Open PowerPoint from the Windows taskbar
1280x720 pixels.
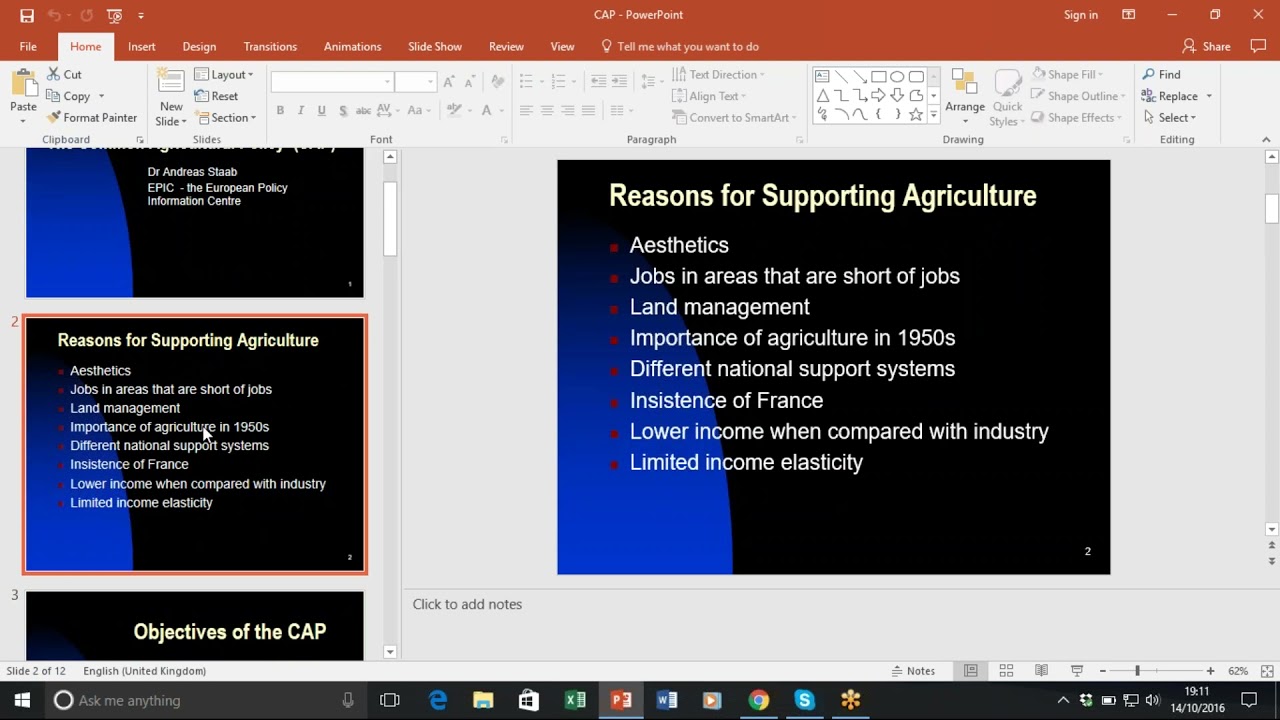click(x=621, y=700)
